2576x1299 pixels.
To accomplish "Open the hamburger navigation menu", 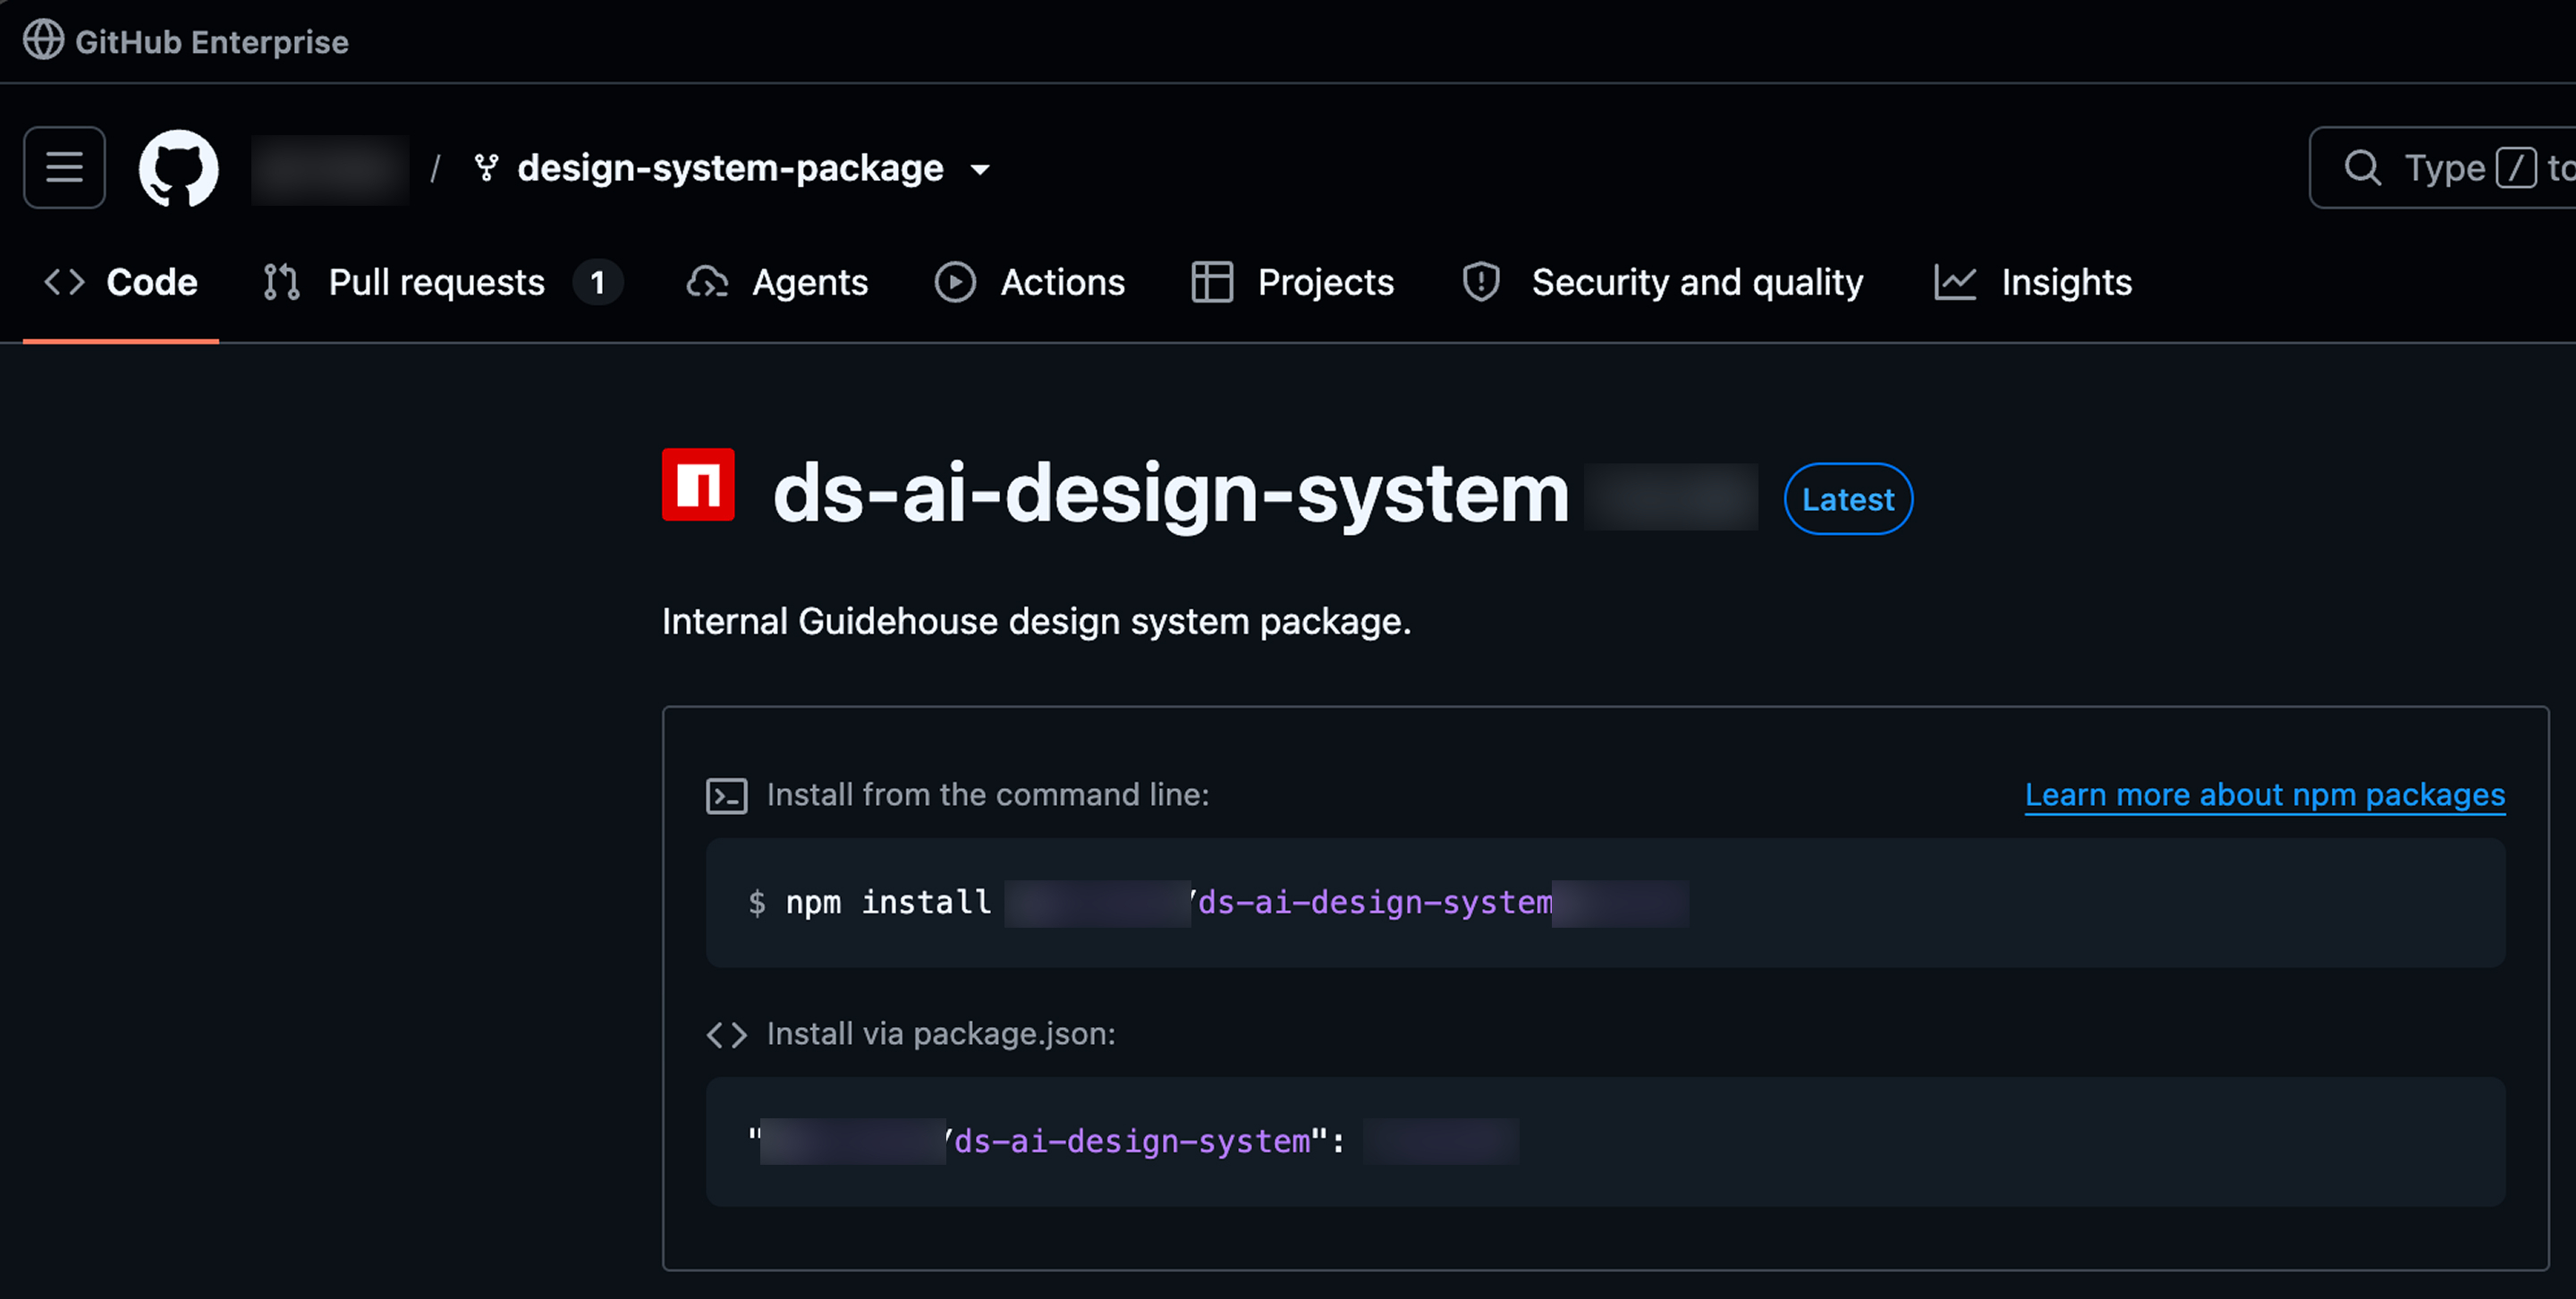I will [64, 167].
